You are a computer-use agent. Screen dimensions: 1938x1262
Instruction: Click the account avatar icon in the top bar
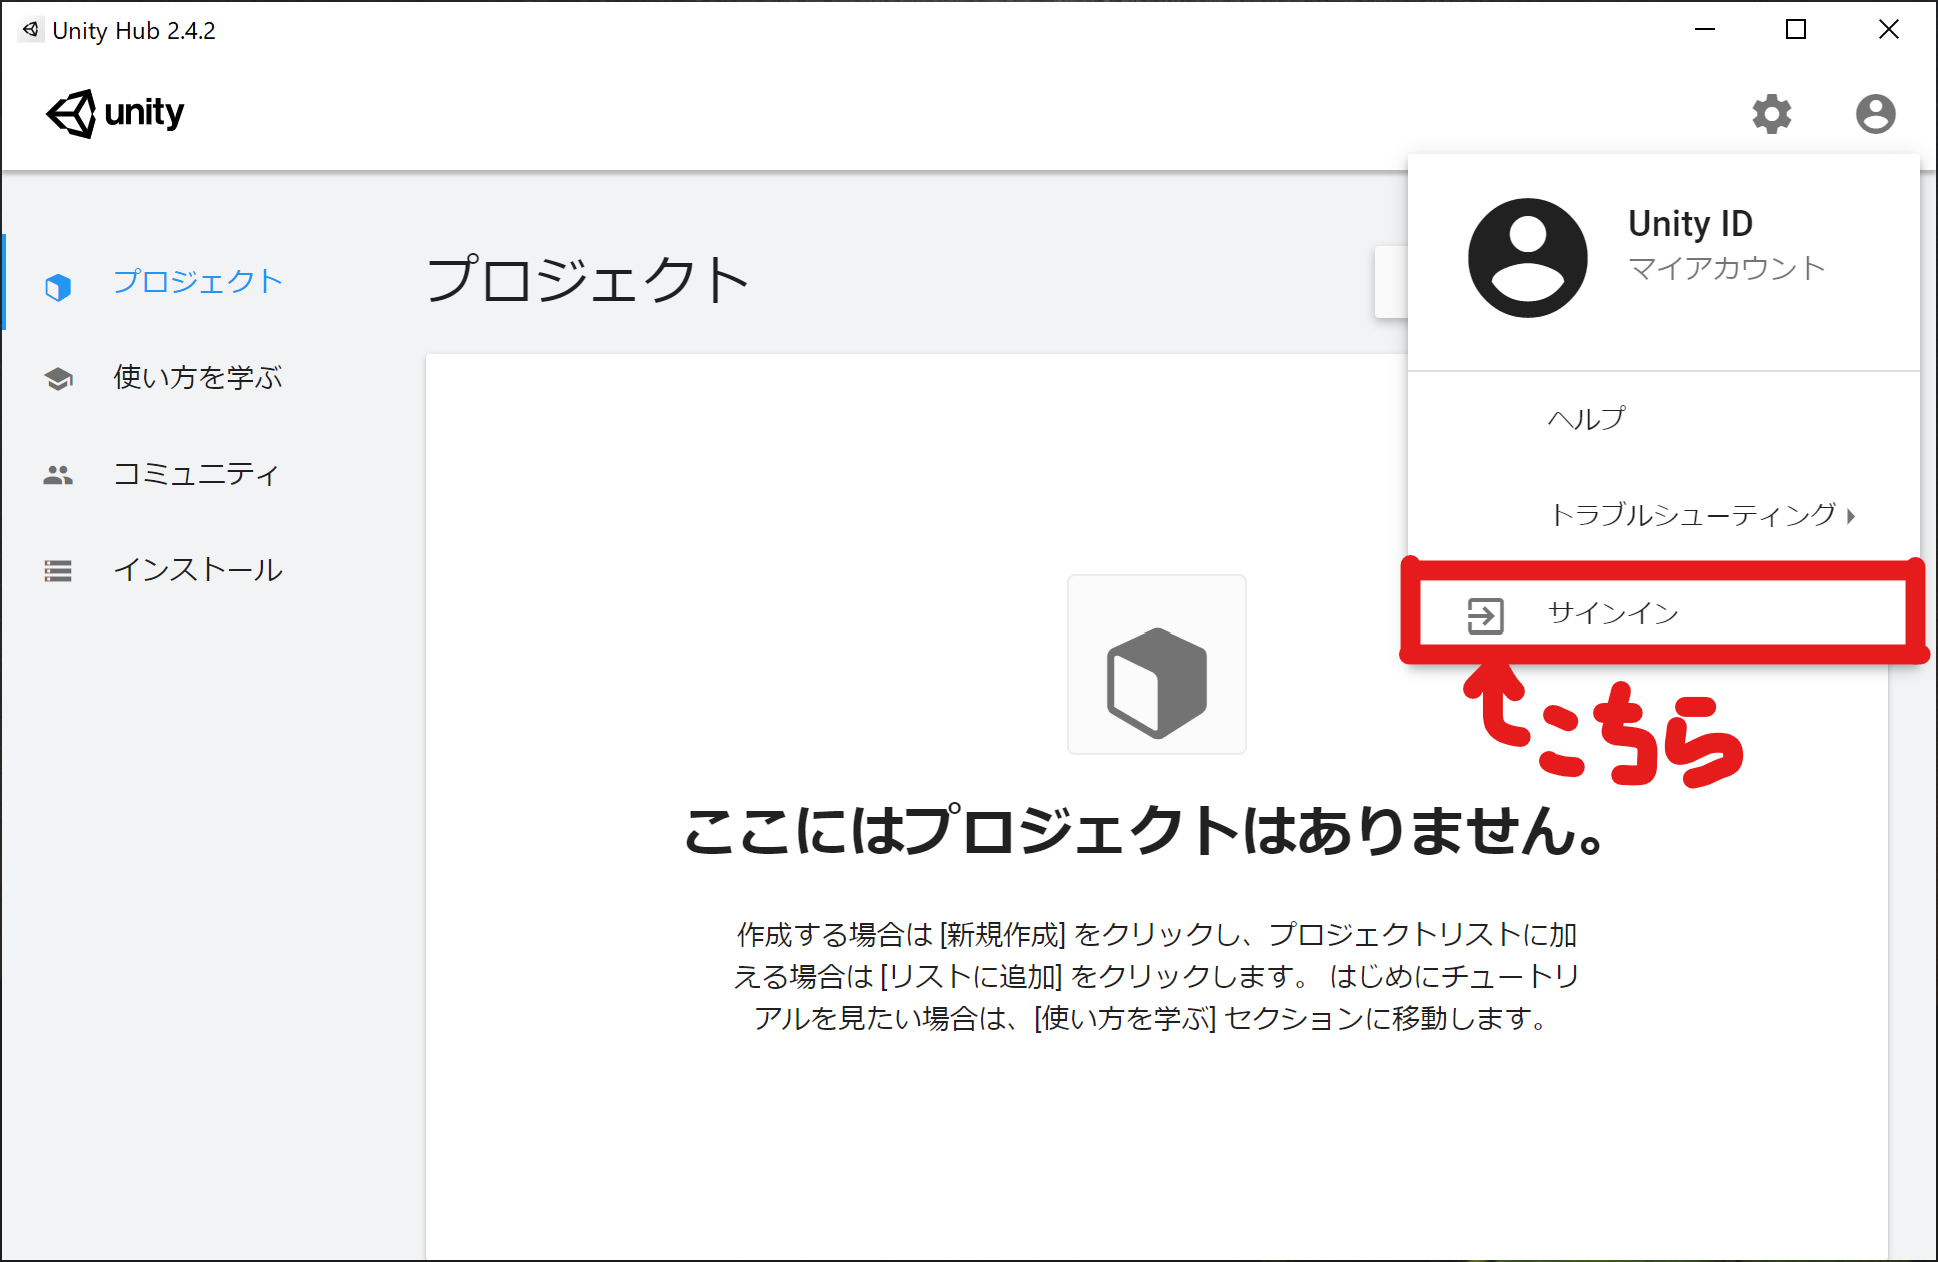coord(1875,113)
